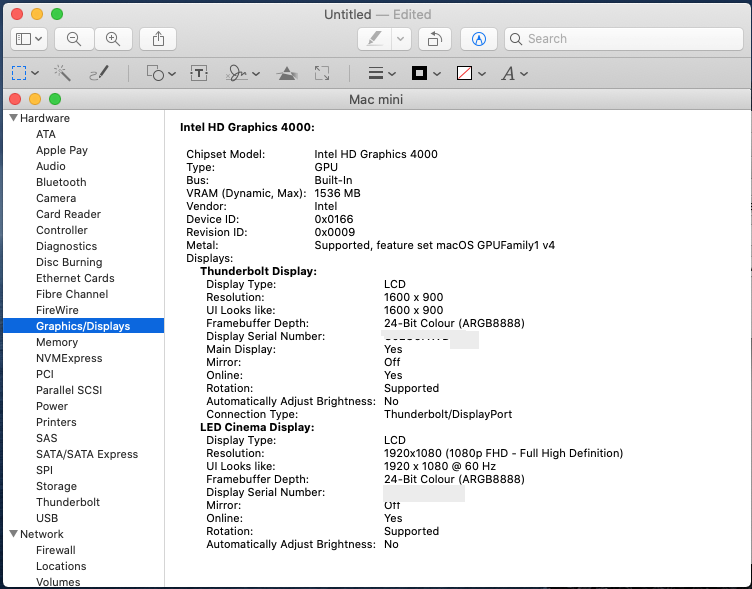Open the Share menu icon
This screenshot has height=589, width=752.
158,39
